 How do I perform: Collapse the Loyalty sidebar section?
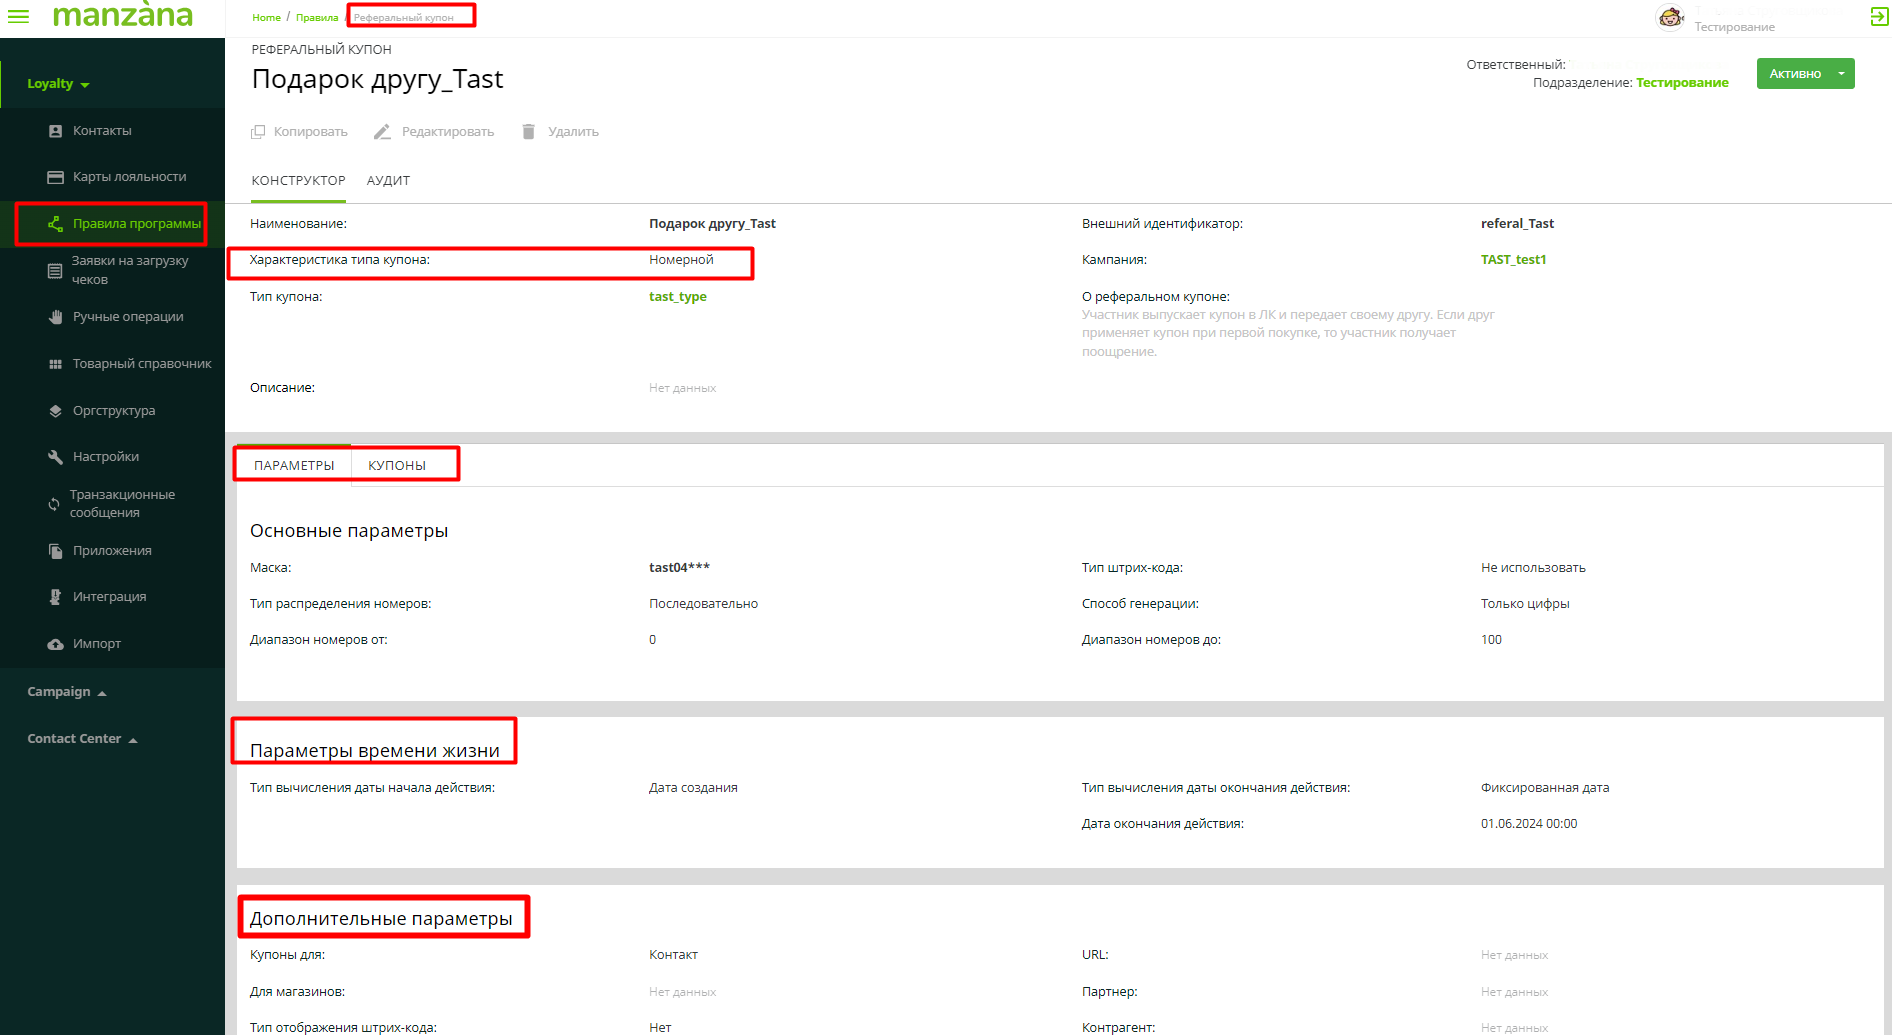(58, 84)
